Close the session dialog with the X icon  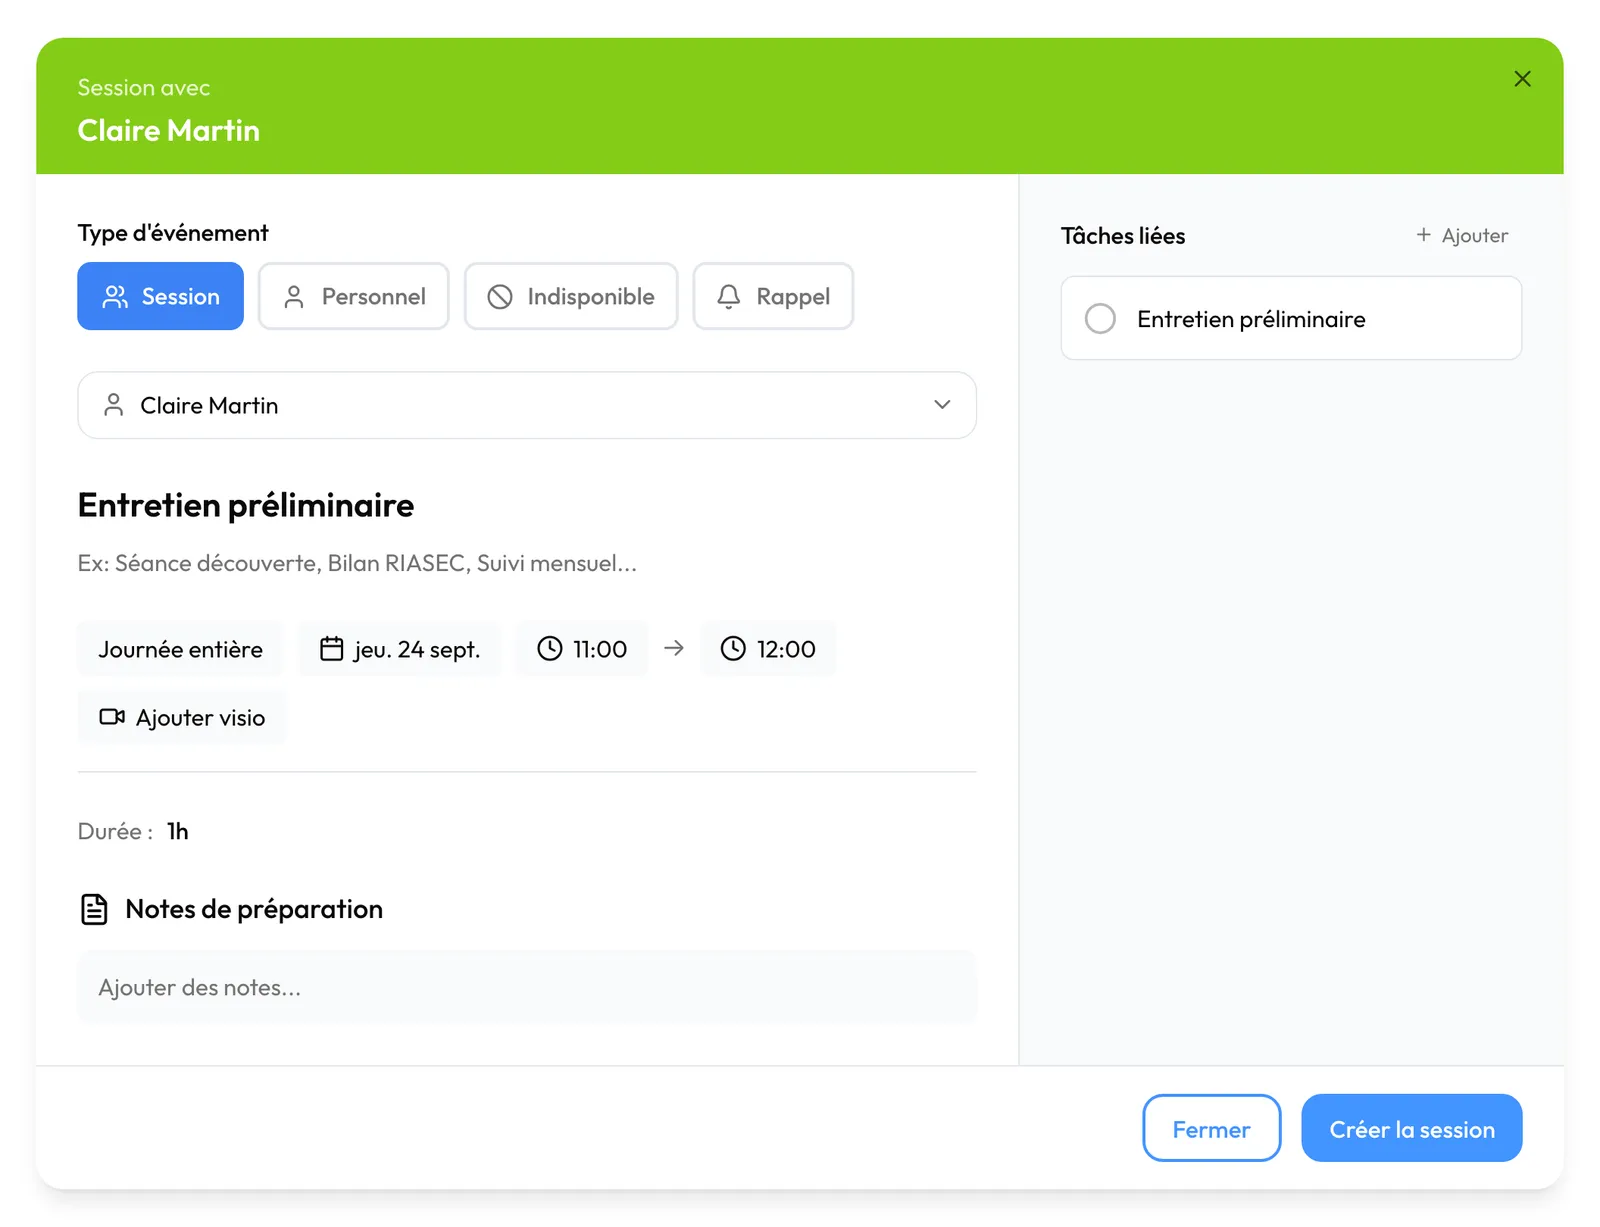[x=1522, y=79]
